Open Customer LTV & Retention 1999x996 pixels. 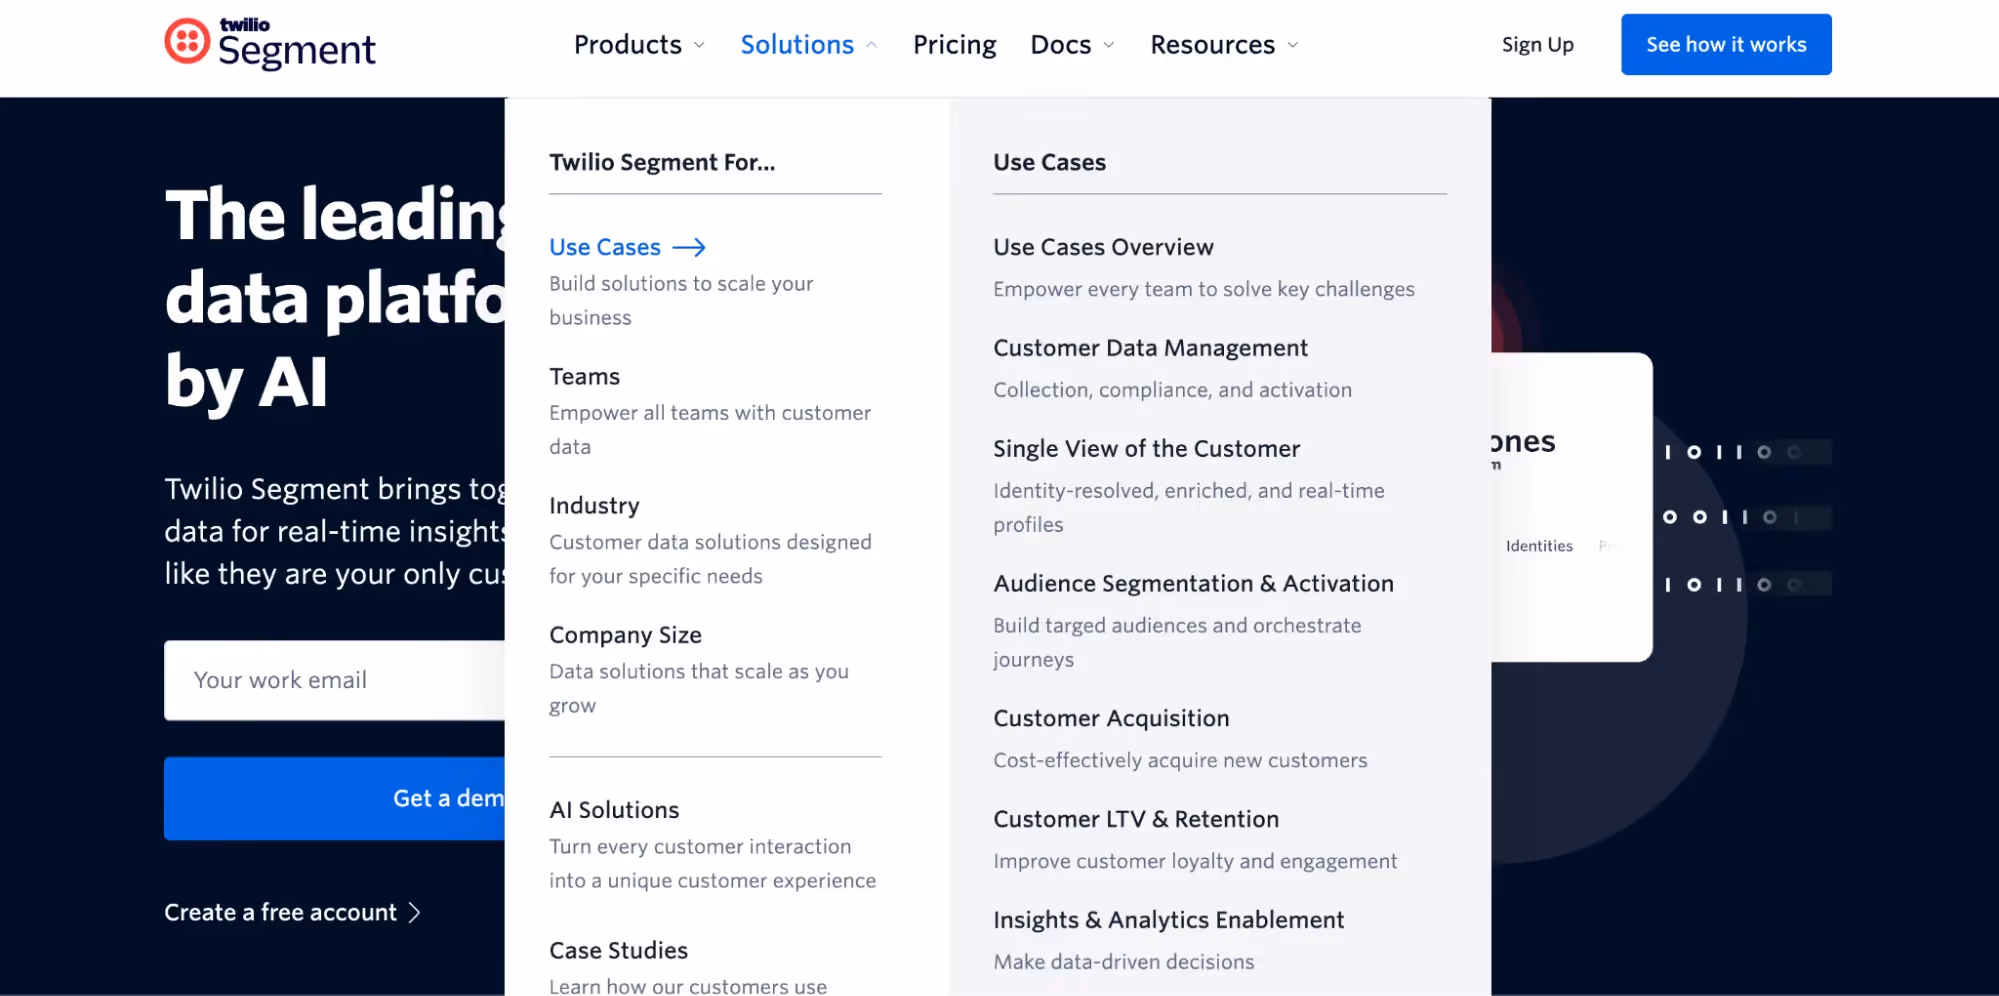(x=1136, y=820)
